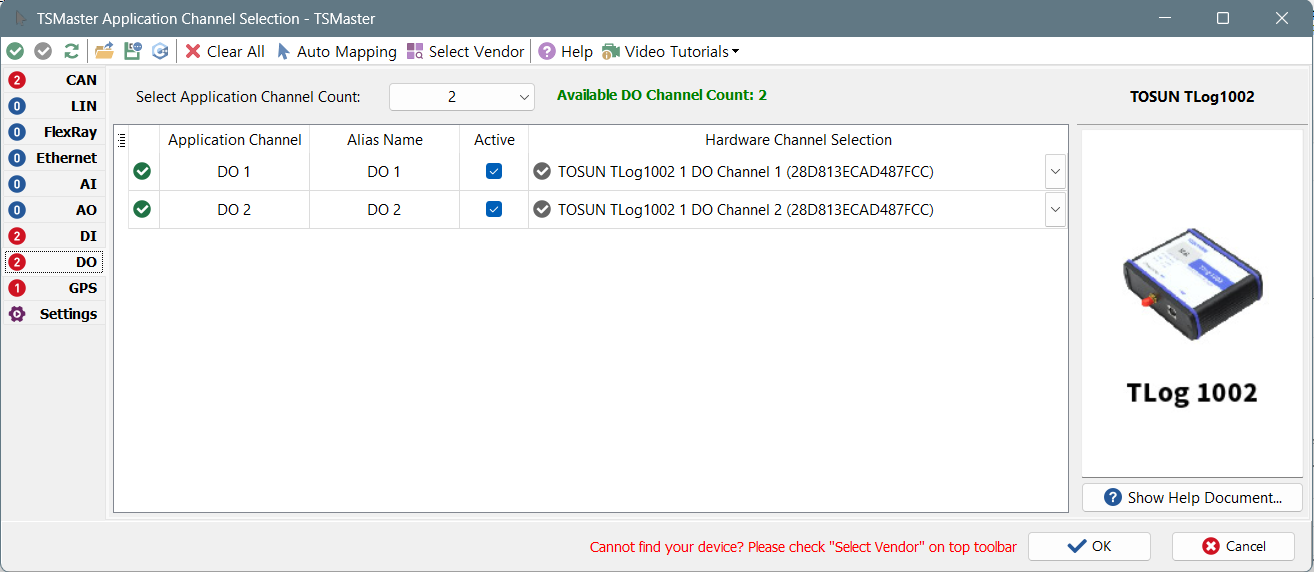The width and height of the screenshot is (1314, 572).
Task: Click the Show Help Document button
Action: click(x=1192, y=497)
